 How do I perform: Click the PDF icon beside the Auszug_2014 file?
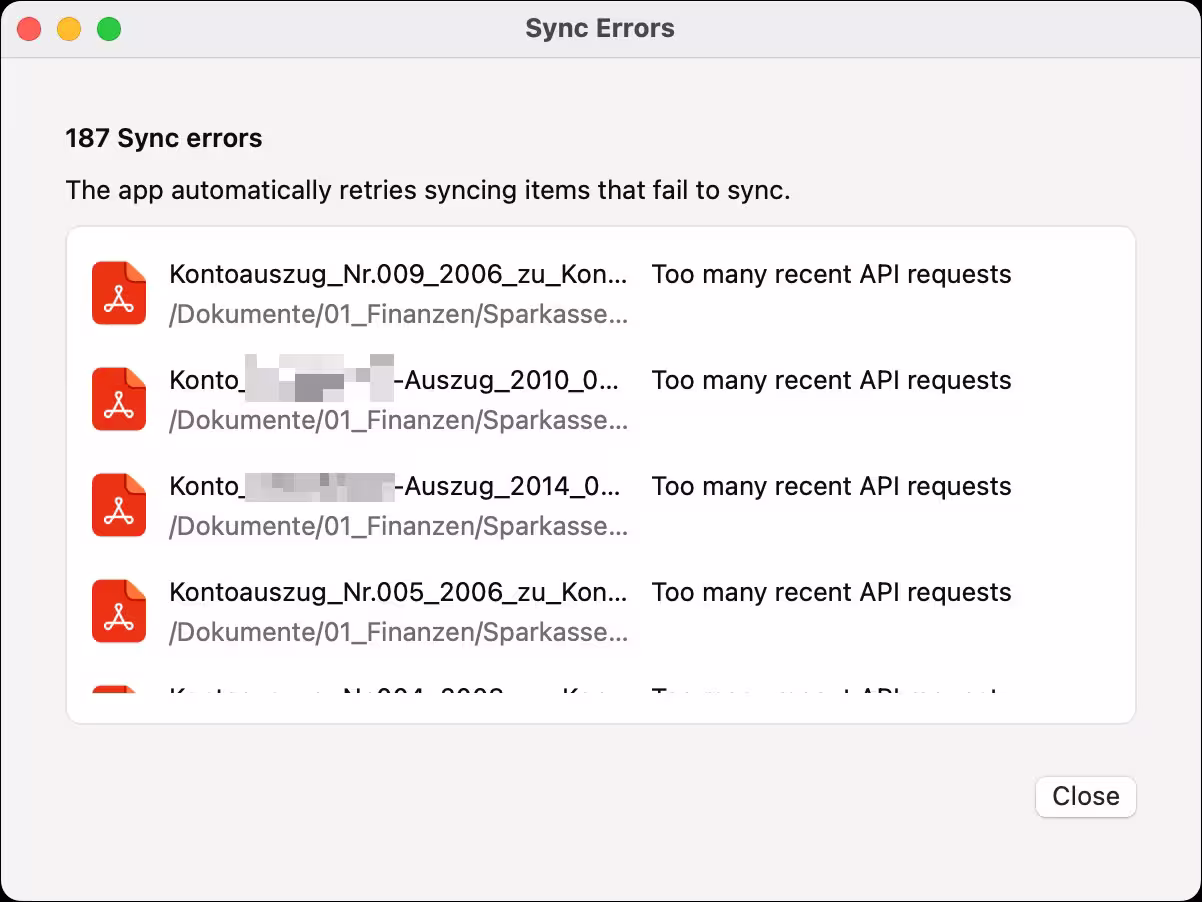(x=119, y=505)
